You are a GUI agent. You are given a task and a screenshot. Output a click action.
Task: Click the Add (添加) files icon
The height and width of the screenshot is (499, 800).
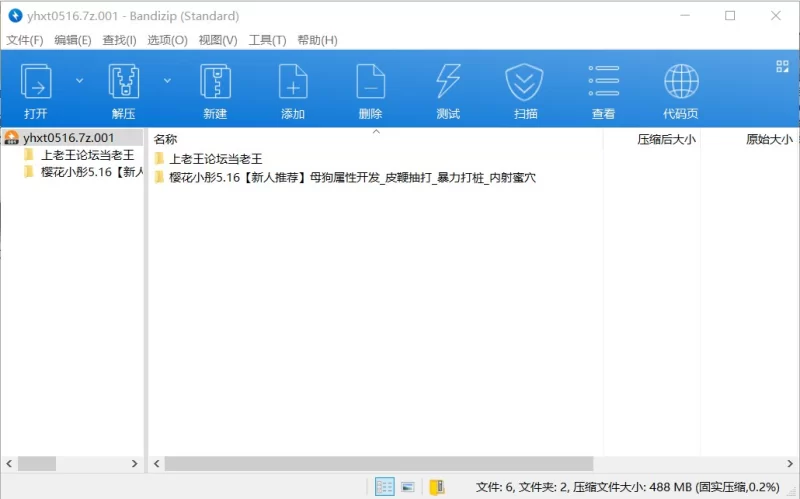click(293, 82)
